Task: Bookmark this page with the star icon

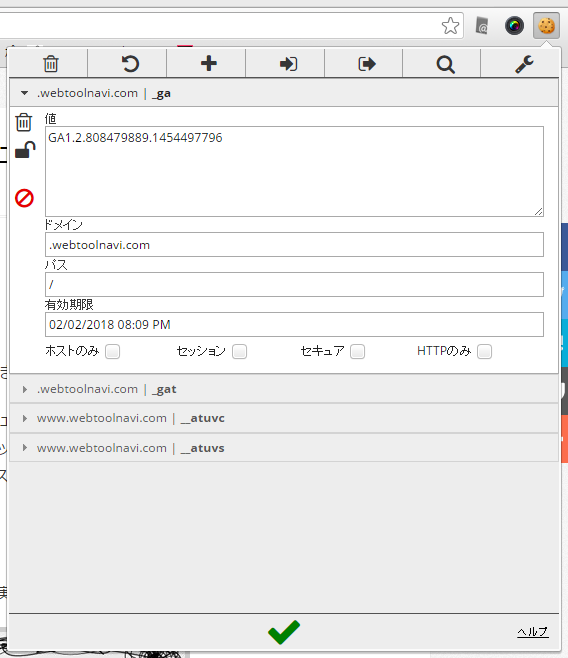Action: pyautogui.click(x=450, y=26)
